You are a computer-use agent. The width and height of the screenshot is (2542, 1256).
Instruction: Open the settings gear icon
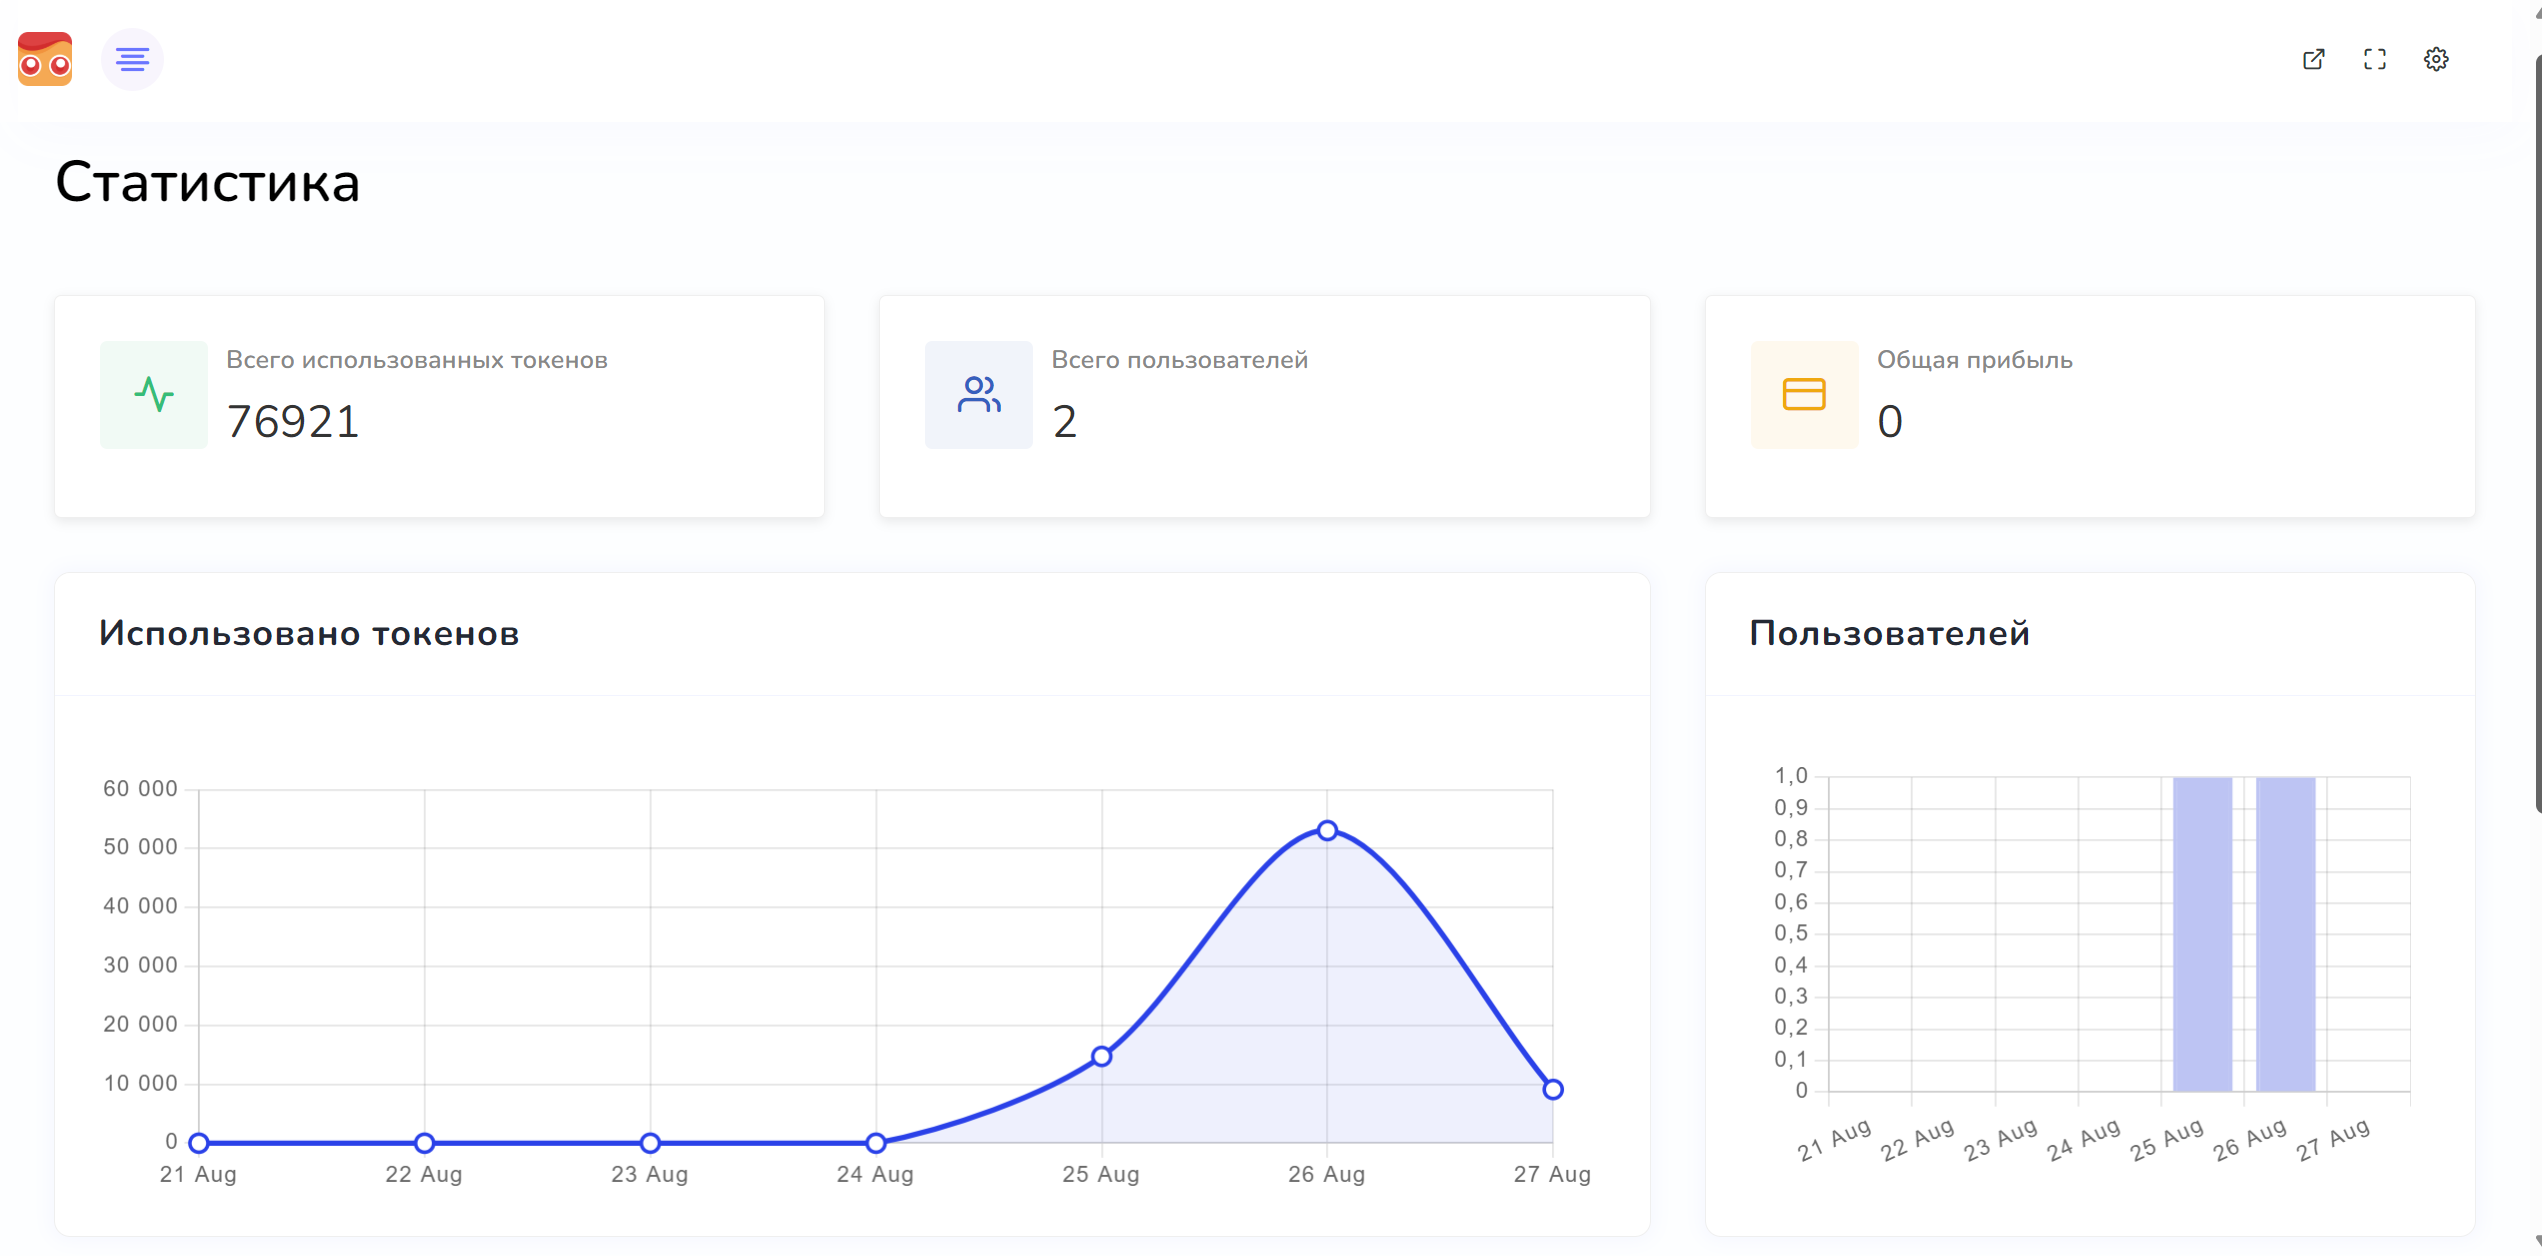(2436, 59)
